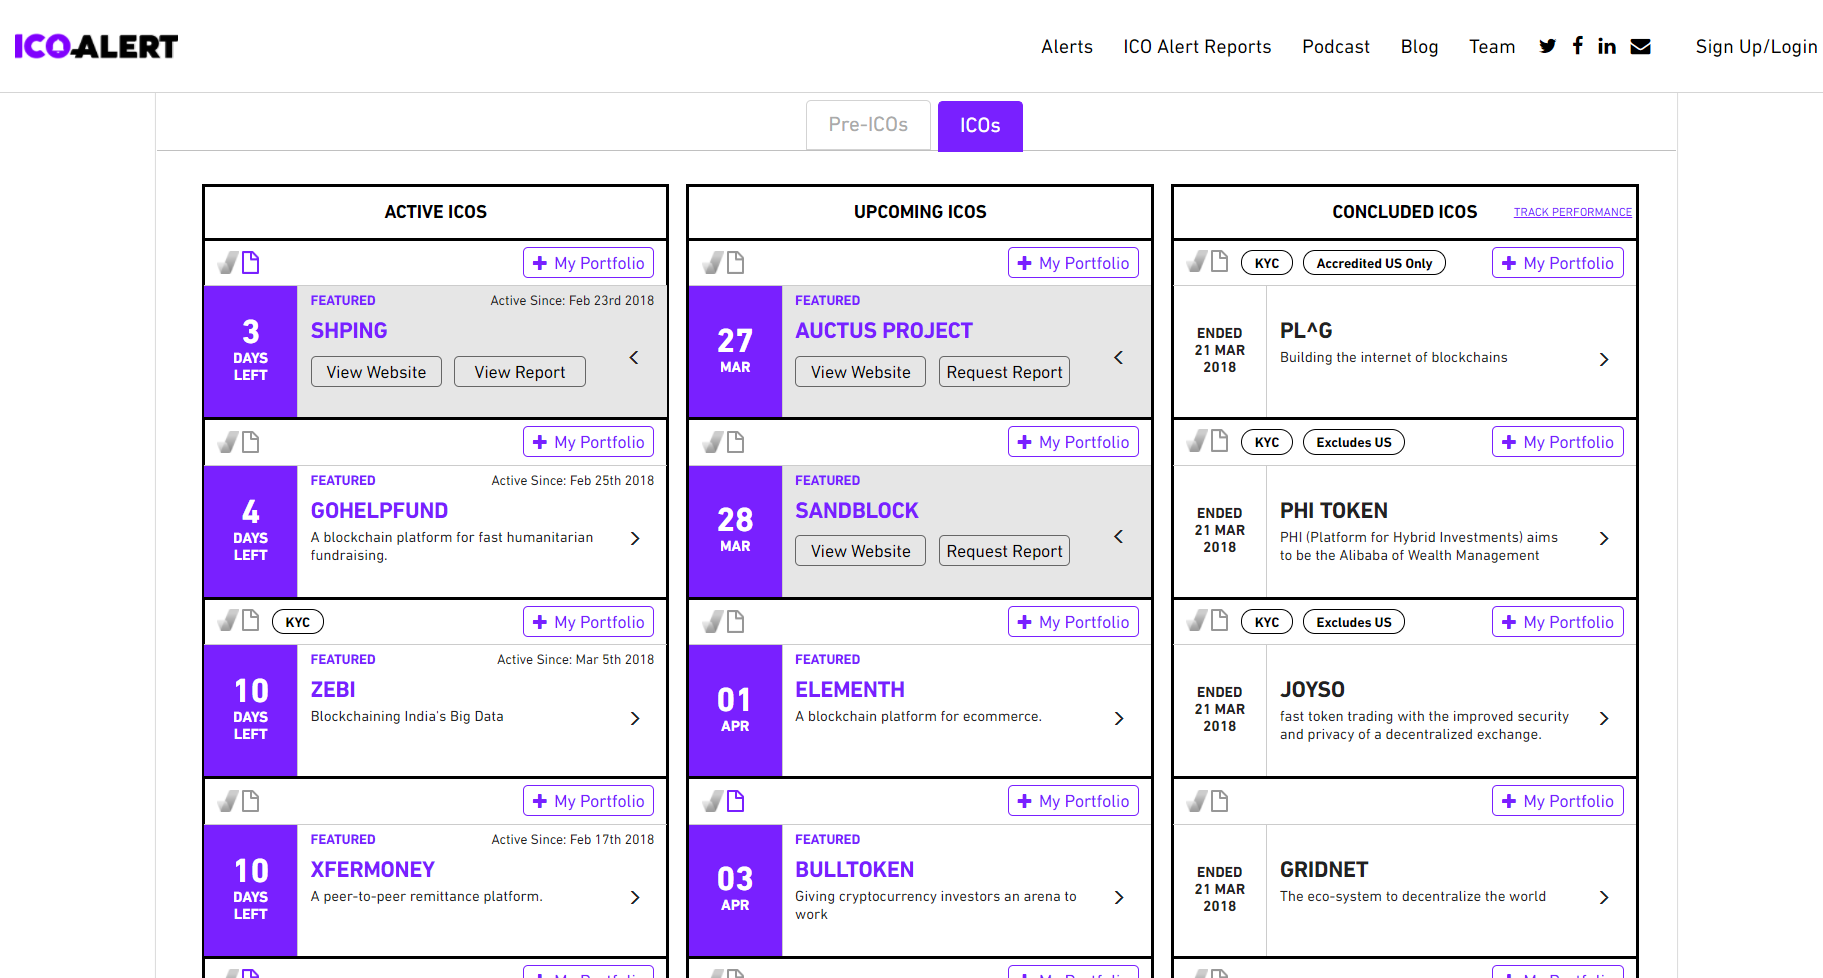Screen dimensions: 1823x978
Task: Add Shping to My Portfolio
Action: 588,263
